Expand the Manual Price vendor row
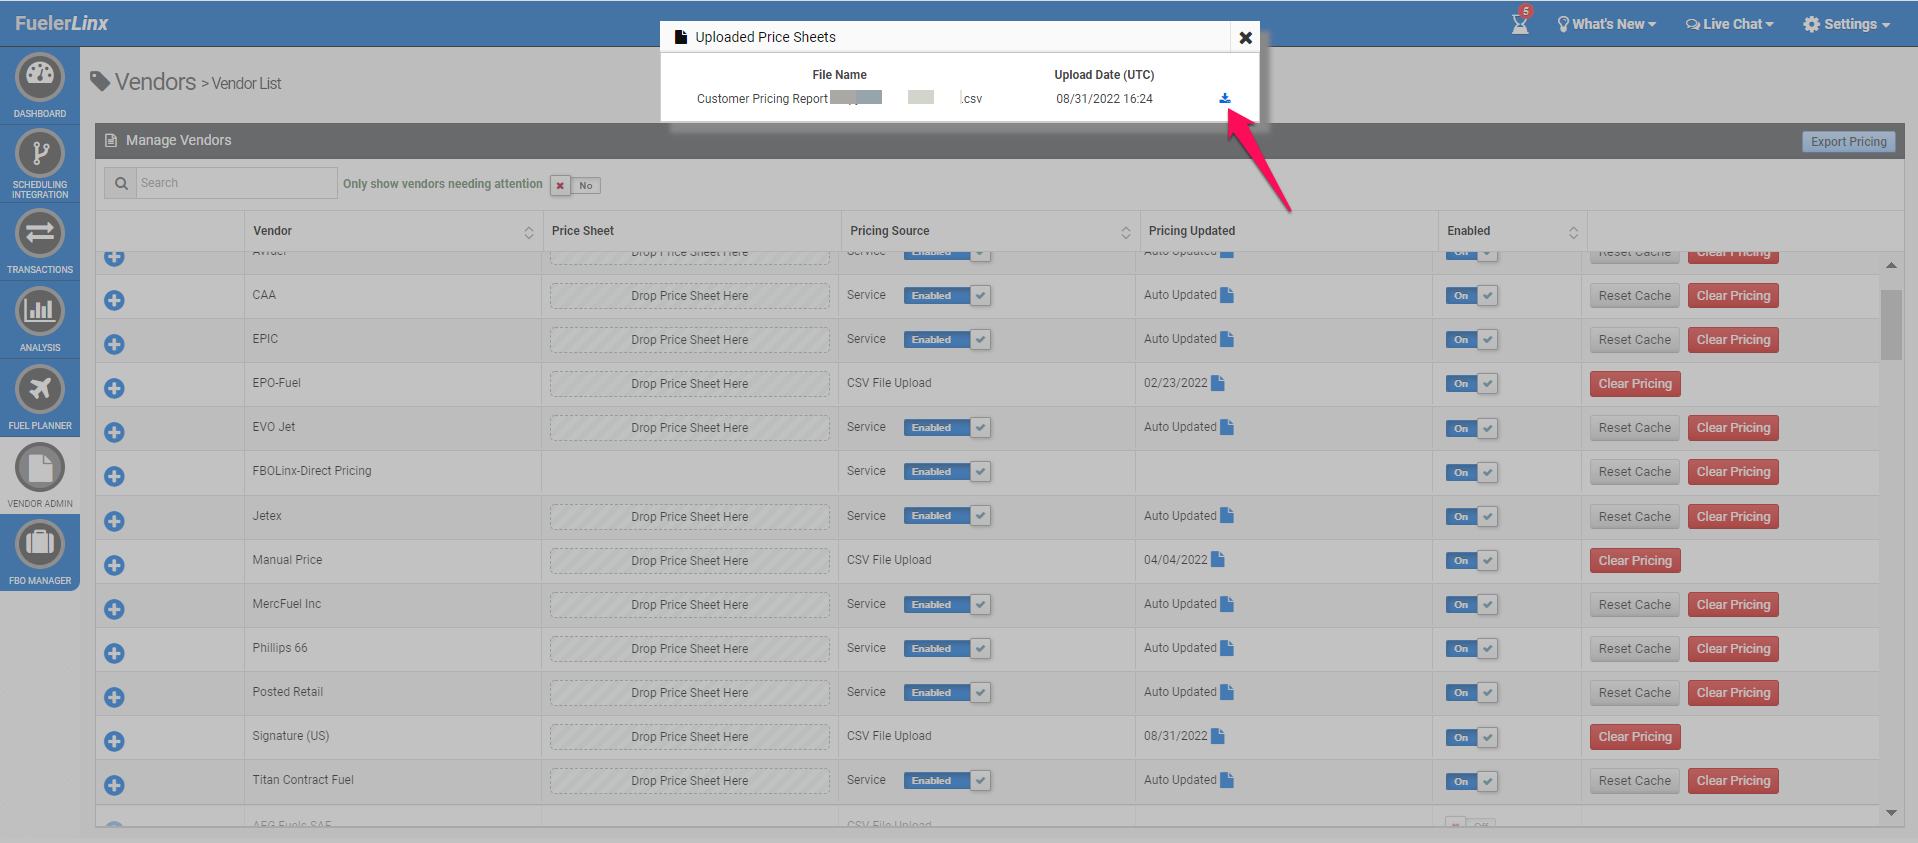This screenshot has width=1918, height=843. [x=115, y=565]
